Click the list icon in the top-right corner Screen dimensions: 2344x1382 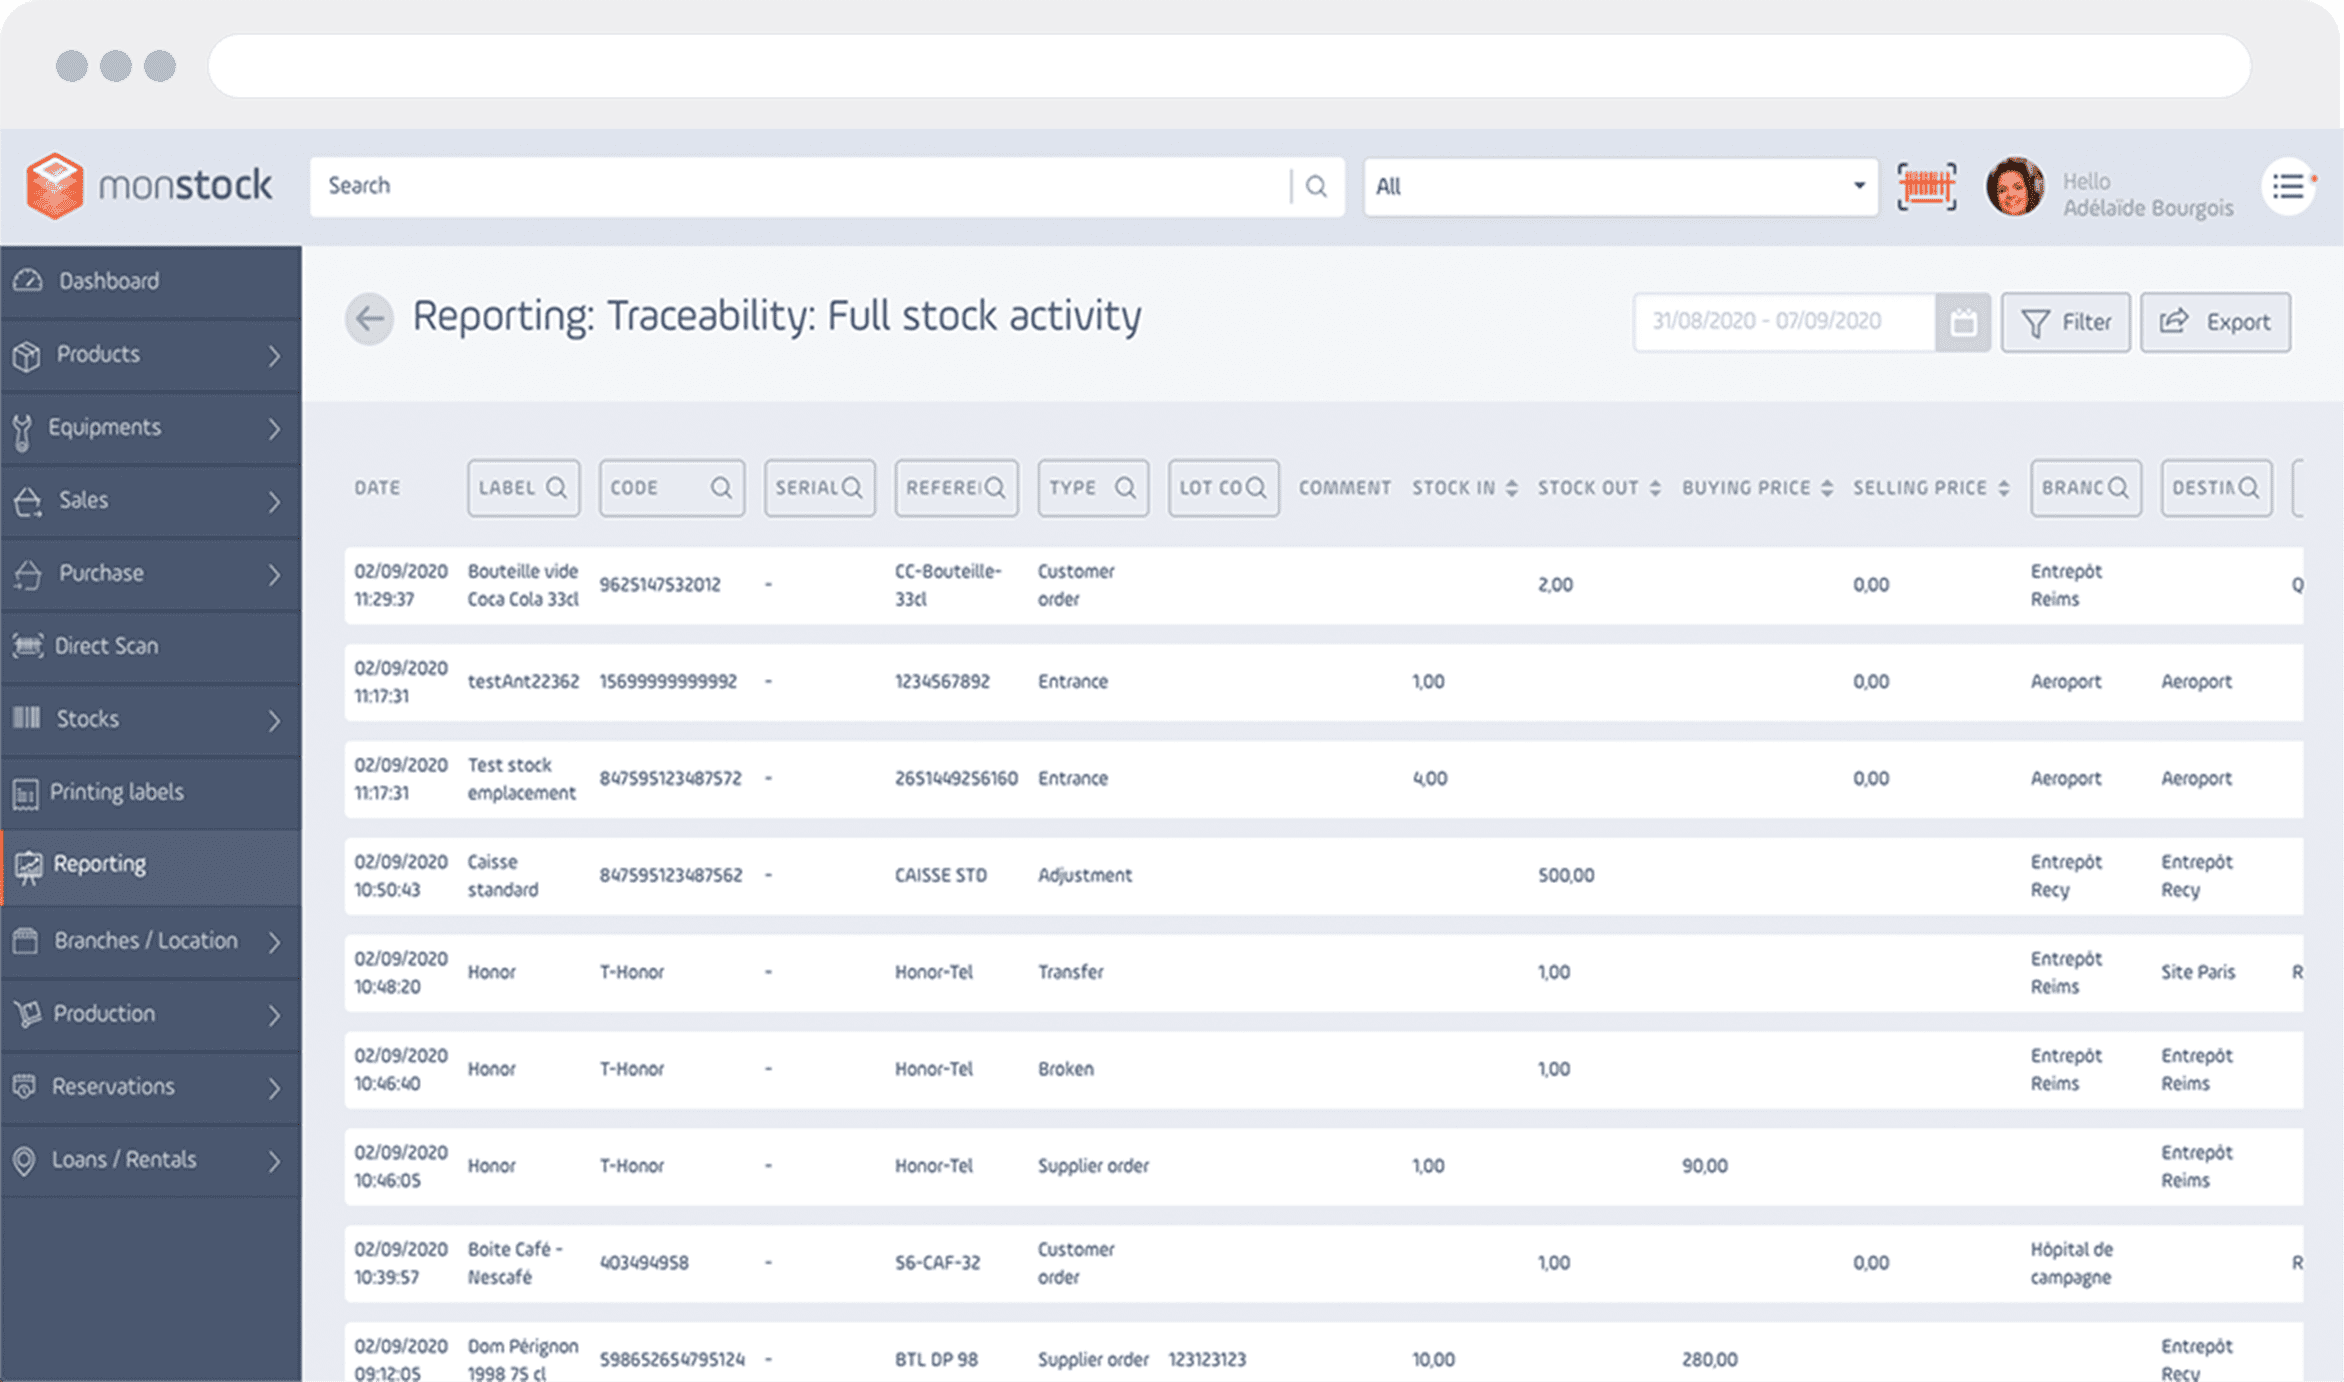2288,186
